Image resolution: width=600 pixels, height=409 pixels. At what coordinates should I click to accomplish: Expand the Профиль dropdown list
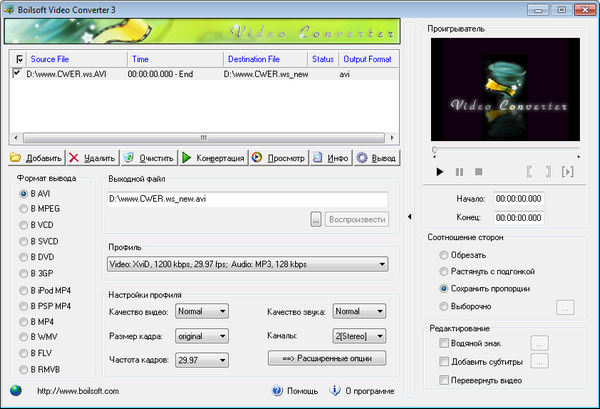382,265
